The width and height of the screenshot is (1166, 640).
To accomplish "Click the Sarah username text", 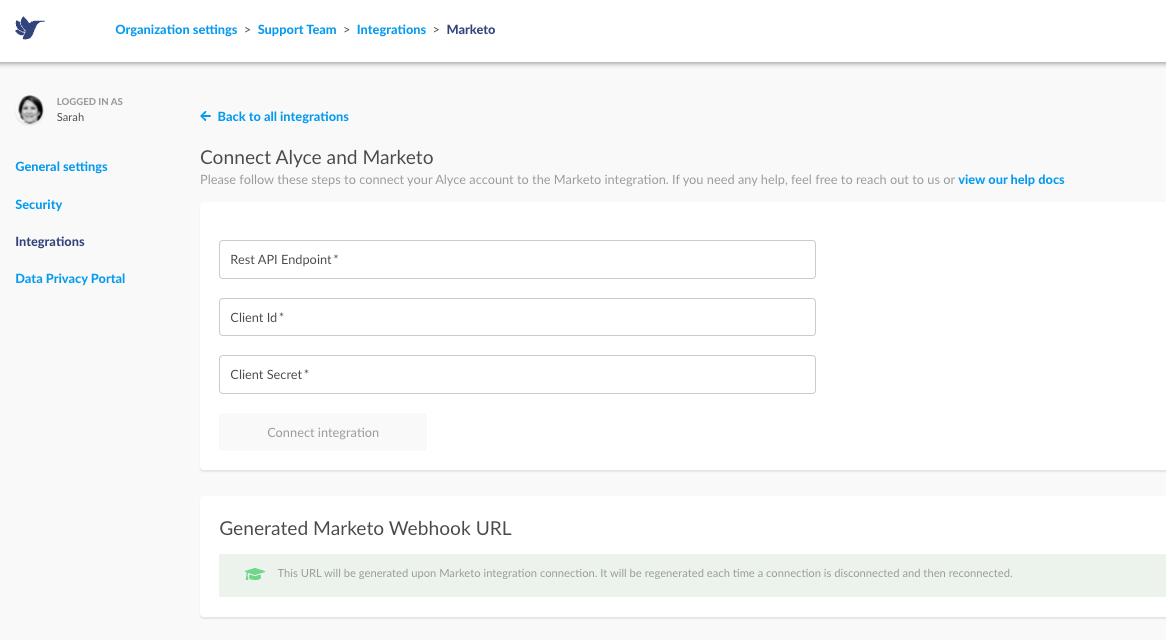I will [71, 117].
